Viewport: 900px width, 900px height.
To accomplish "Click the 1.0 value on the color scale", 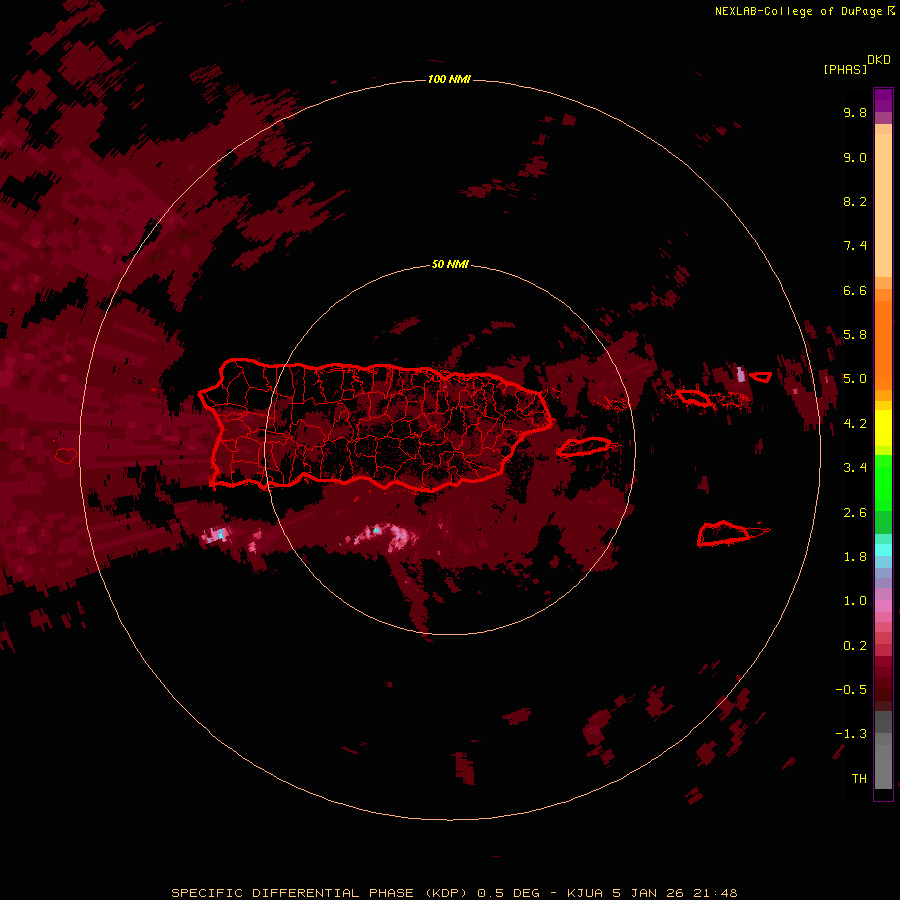I will pos(855,601).
